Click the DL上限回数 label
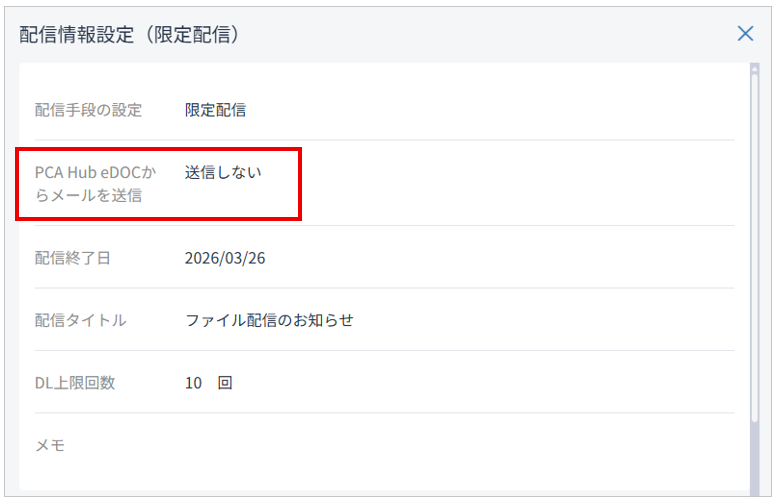Viewport: 777px width, 501px height. click(75, 383)
